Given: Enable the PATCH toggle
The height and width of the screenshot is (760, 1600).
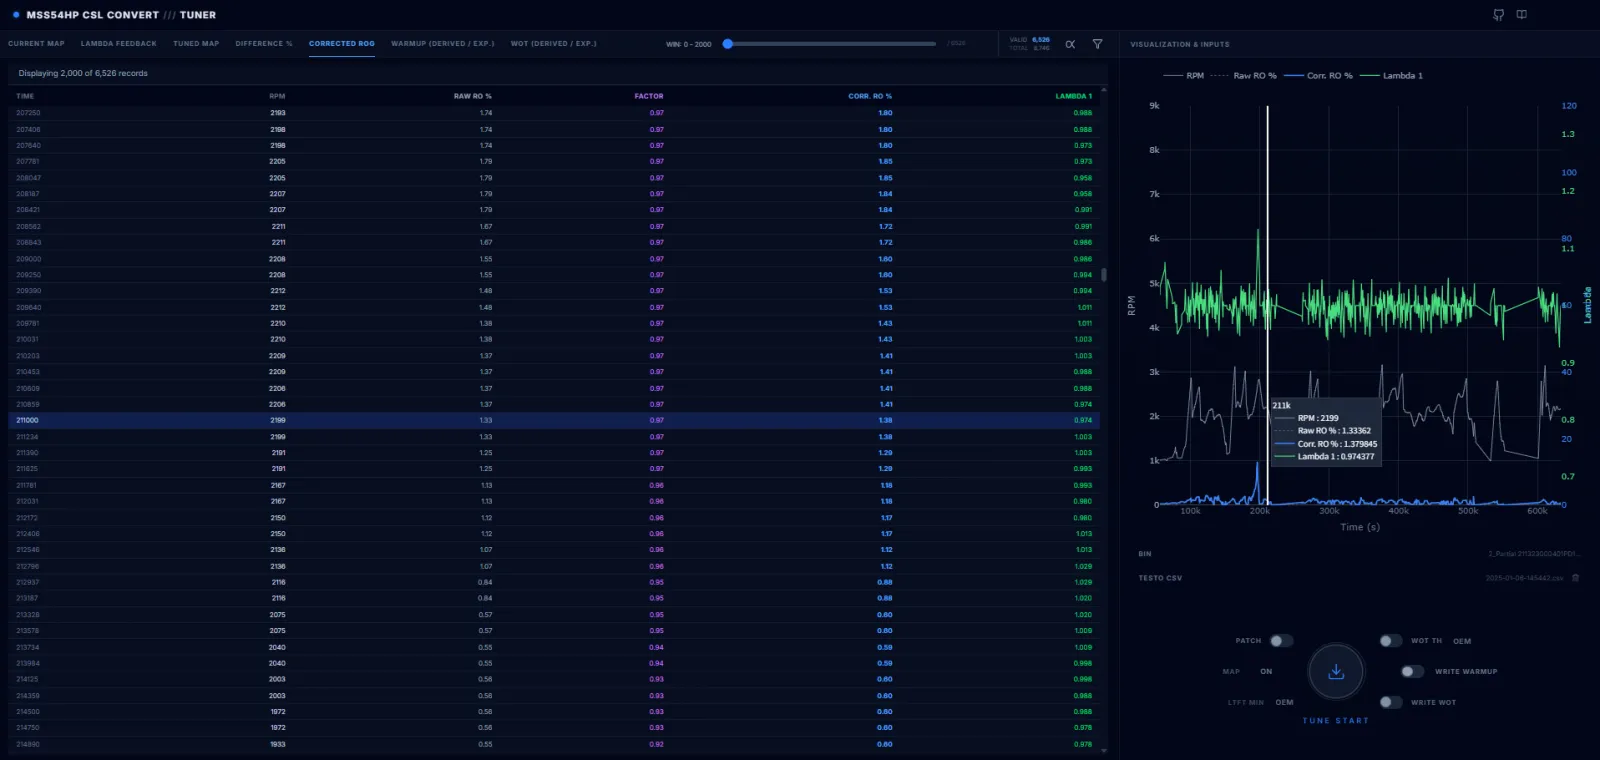Looking at the screenshot, I should click(1281, 641).
